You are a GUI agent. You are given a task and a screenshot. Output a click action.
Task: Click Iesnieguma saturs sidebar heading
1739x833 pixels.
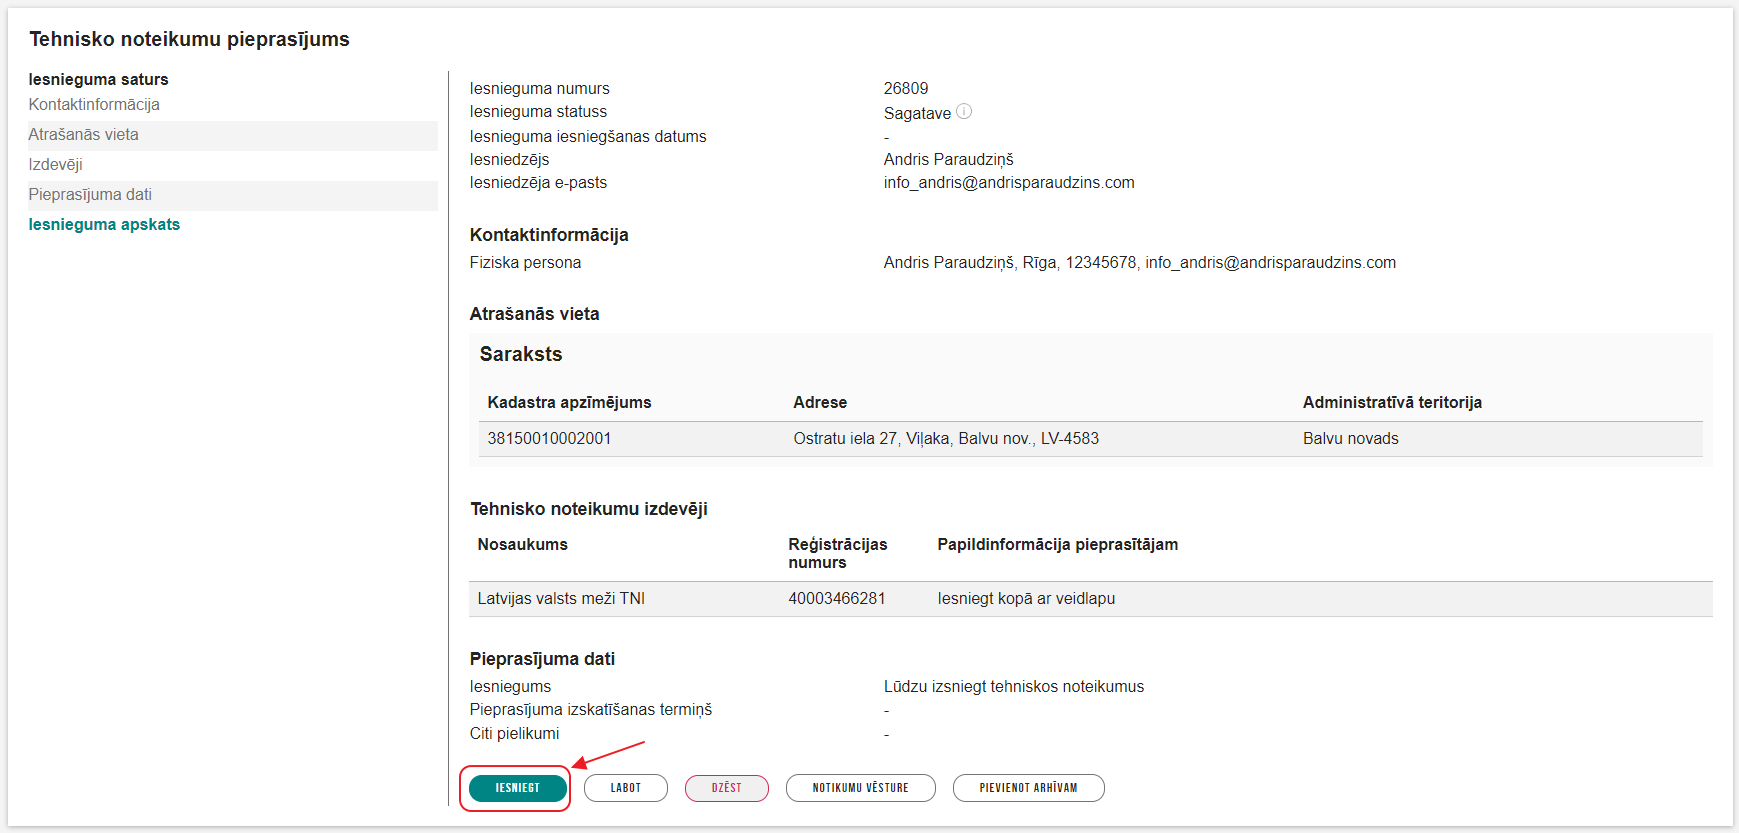click(98, 80)
